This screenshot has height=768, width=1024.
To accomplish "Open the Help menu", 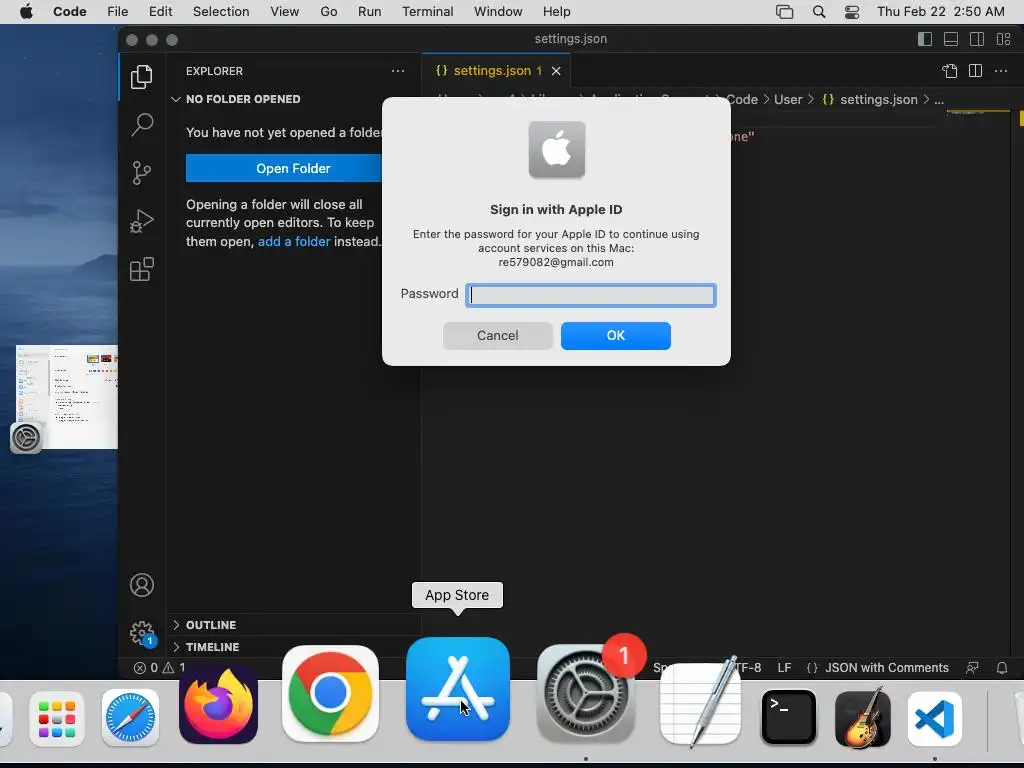I will pos(556,12).
